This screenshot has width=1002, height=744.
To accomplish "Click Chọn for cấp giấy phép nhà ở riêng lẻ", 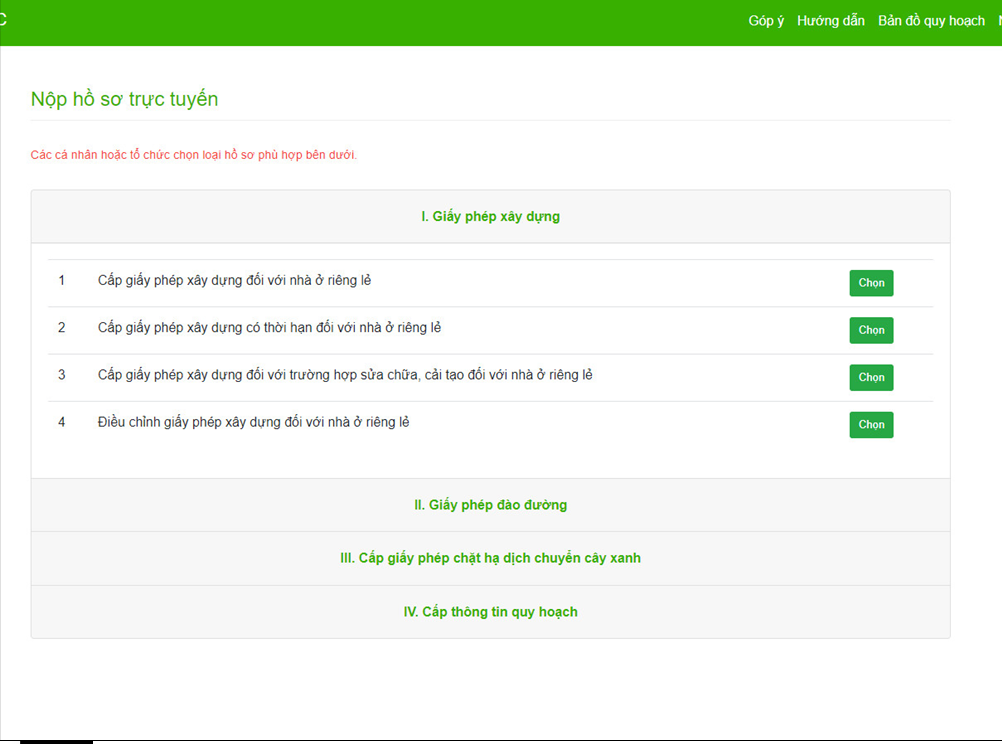I will tap(871, 283).
